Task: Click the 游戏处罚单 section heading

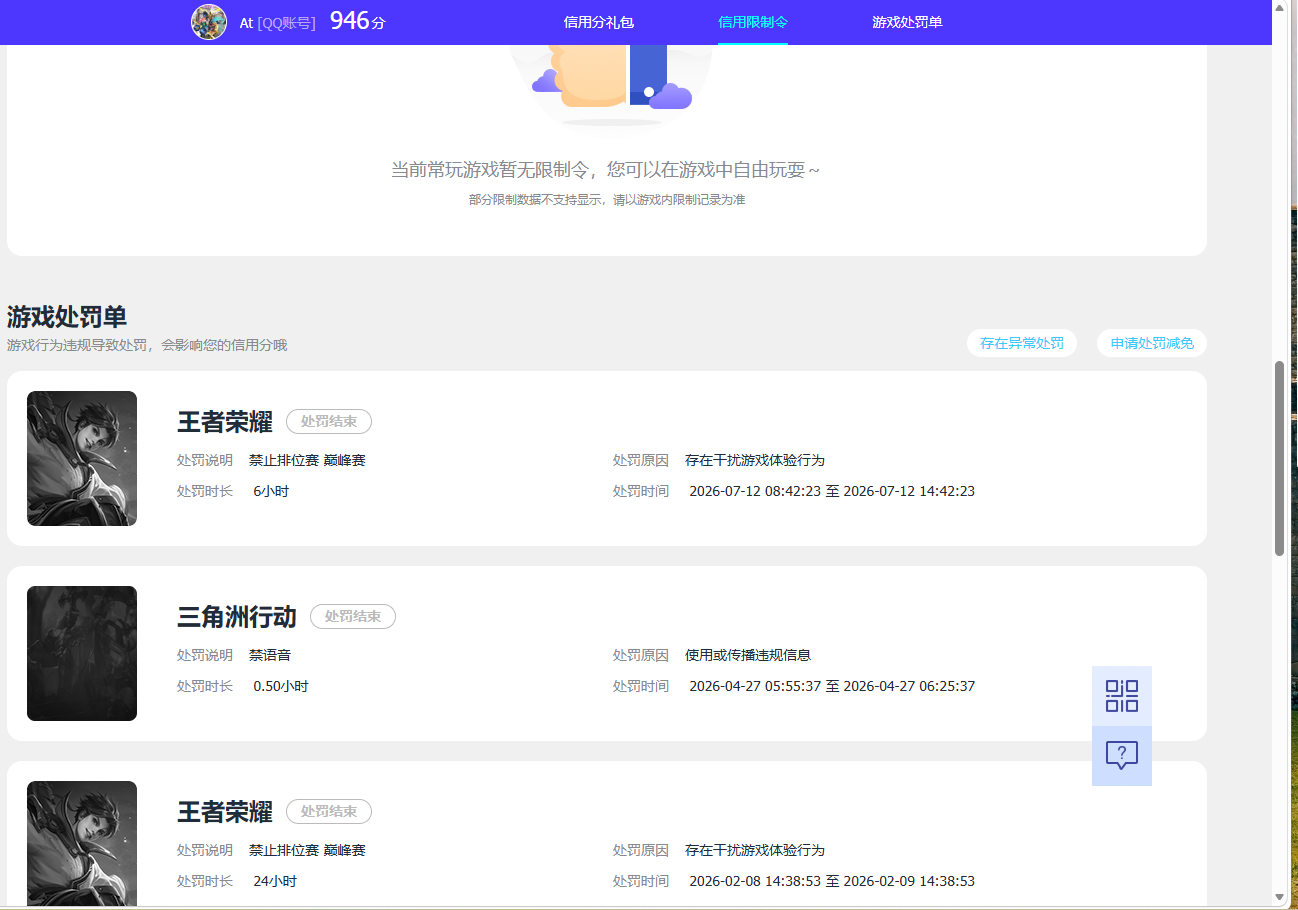Action: tap(67, 317)
